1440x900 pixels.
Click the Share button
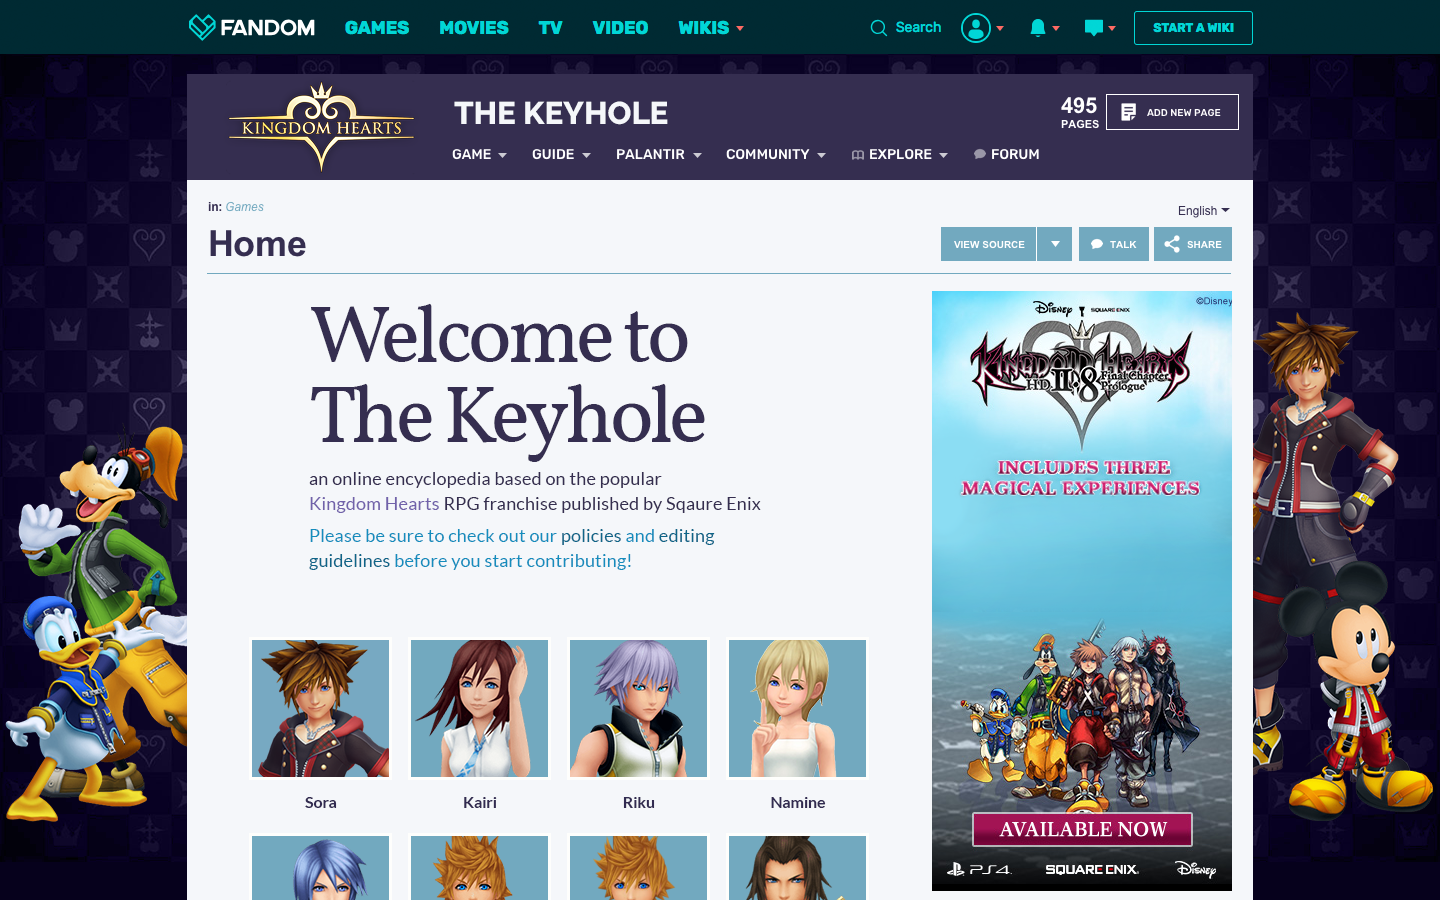pyautogui.click(x=1193, y=244)
